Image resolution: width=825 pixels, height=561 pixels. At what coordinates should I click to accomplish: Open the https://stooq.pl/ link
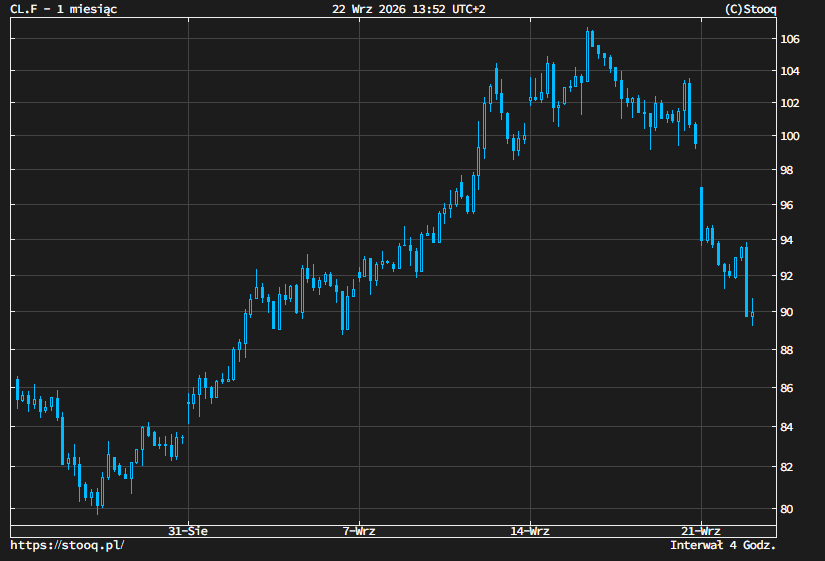(x=67, y=545)
